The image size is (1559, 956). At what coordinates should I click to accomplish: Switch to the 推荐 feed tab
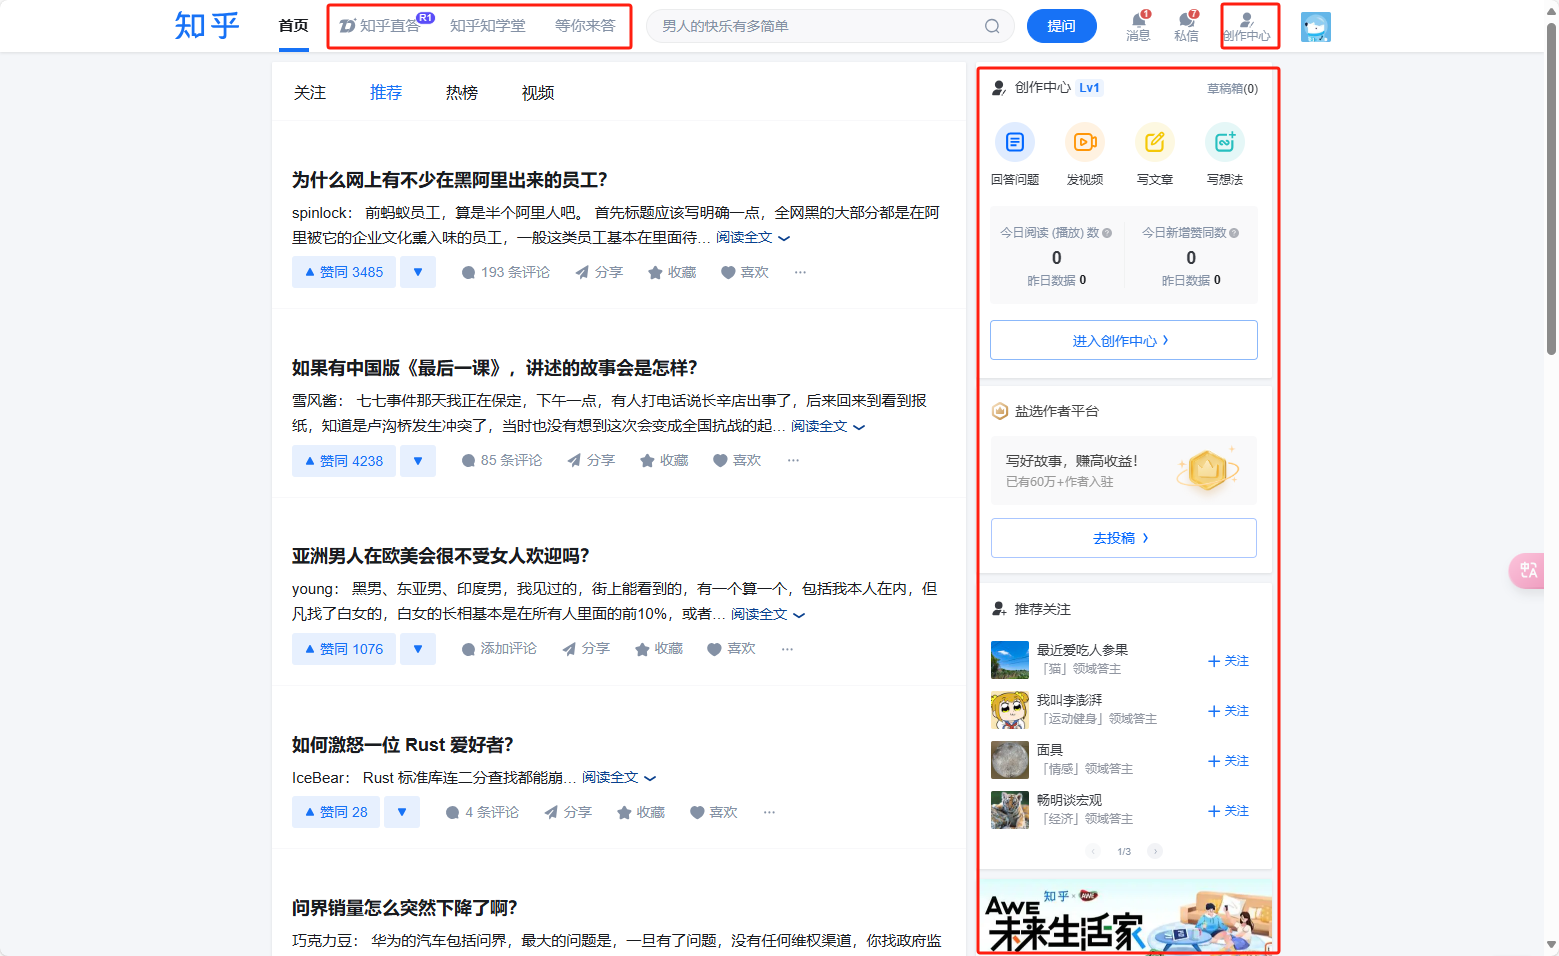coord(386,92)
